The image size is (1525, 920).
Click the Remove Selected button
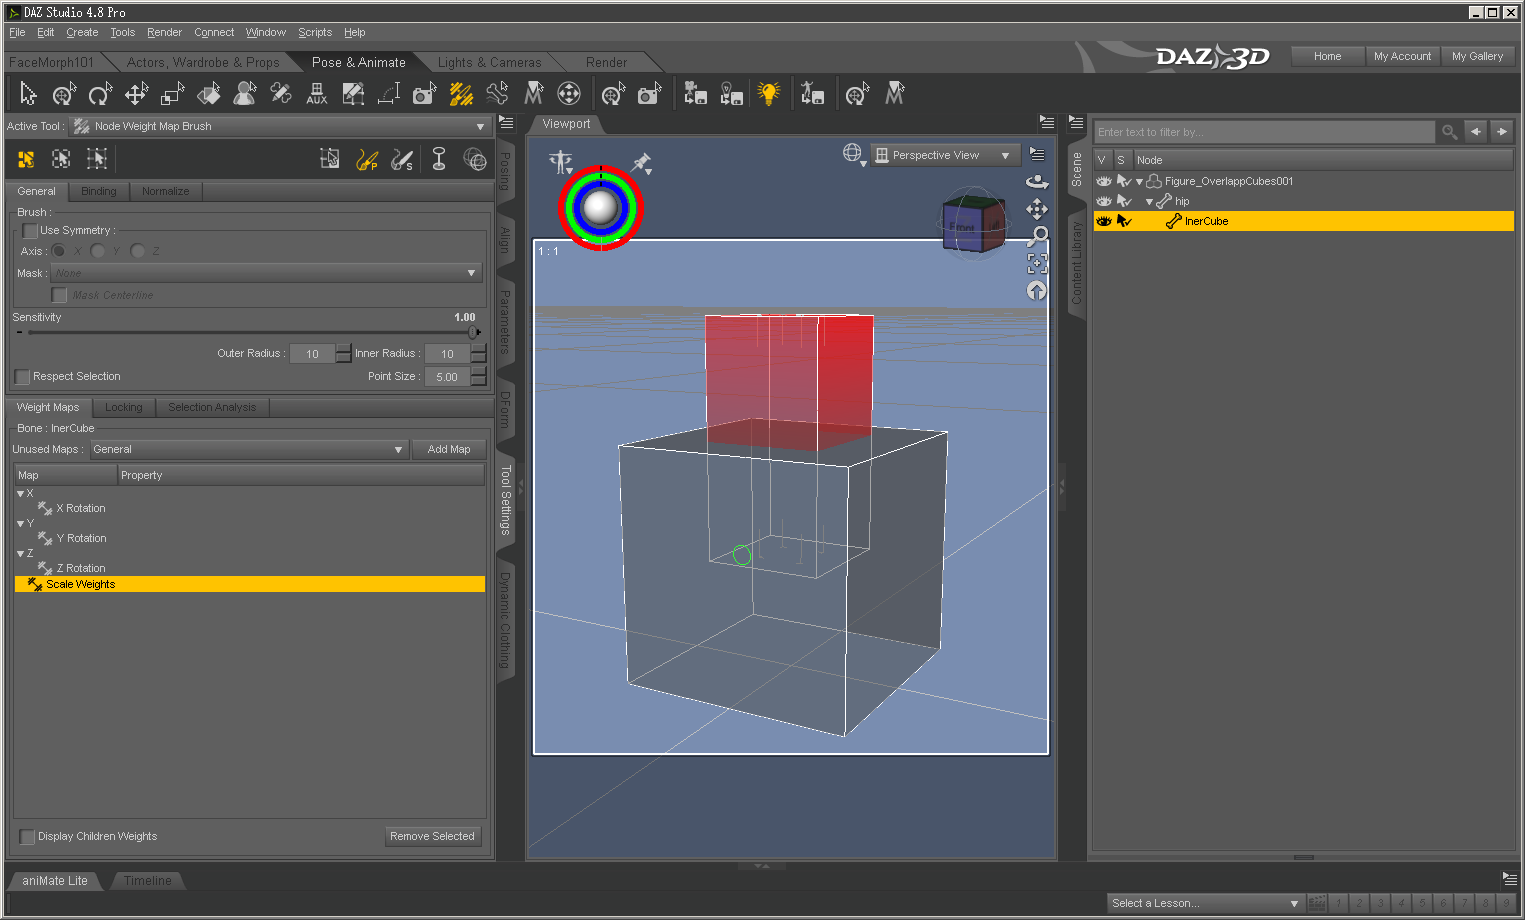pos(433,836)
